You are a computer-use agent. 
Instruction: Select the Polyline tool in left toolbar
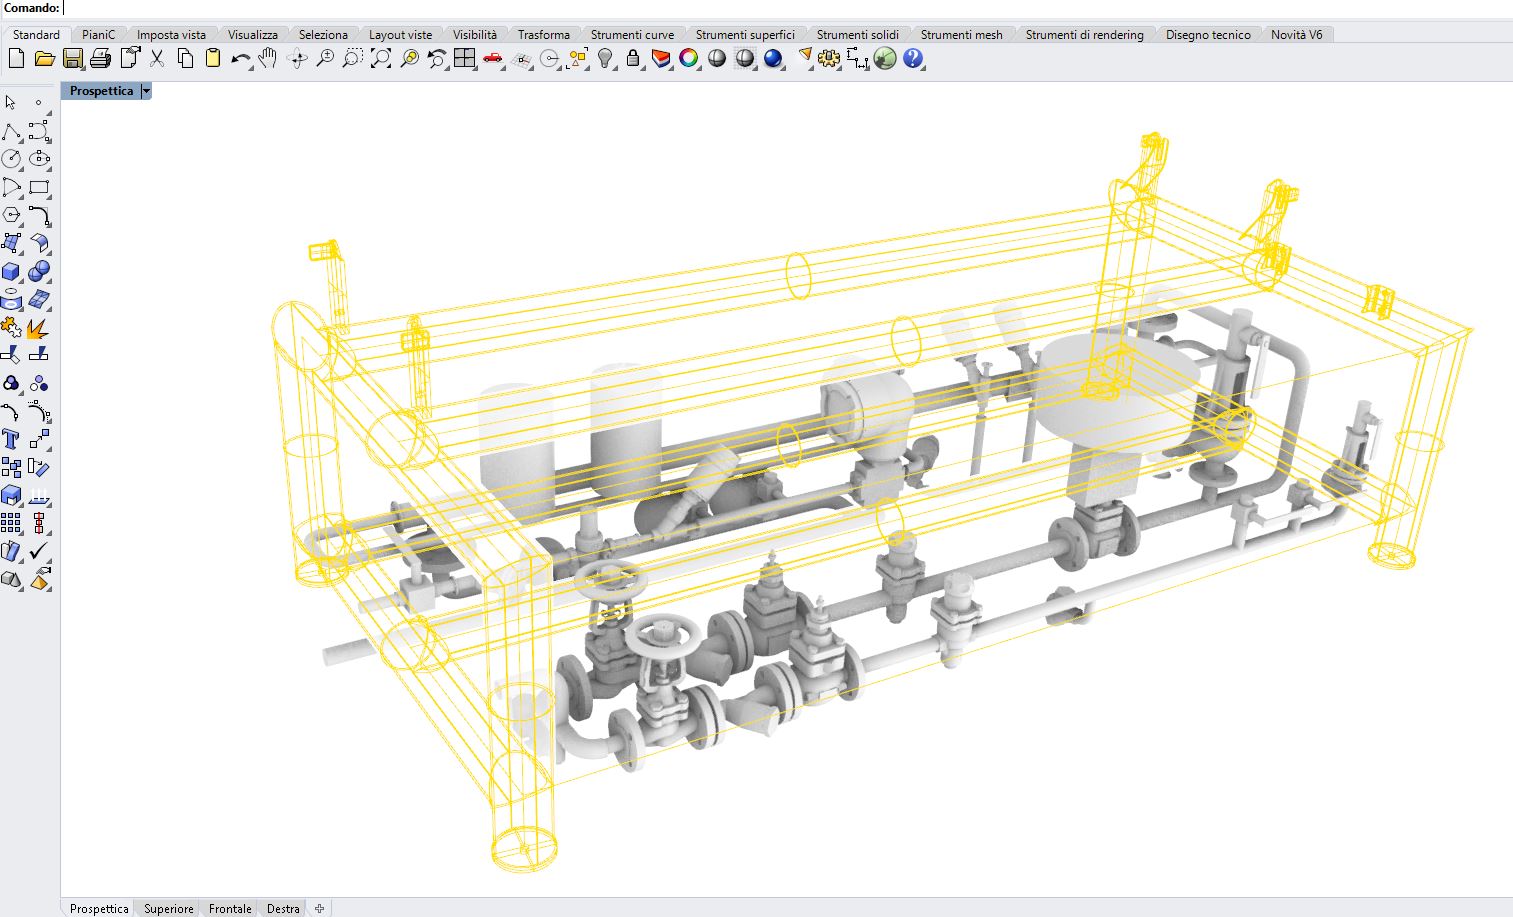[11, 131]
